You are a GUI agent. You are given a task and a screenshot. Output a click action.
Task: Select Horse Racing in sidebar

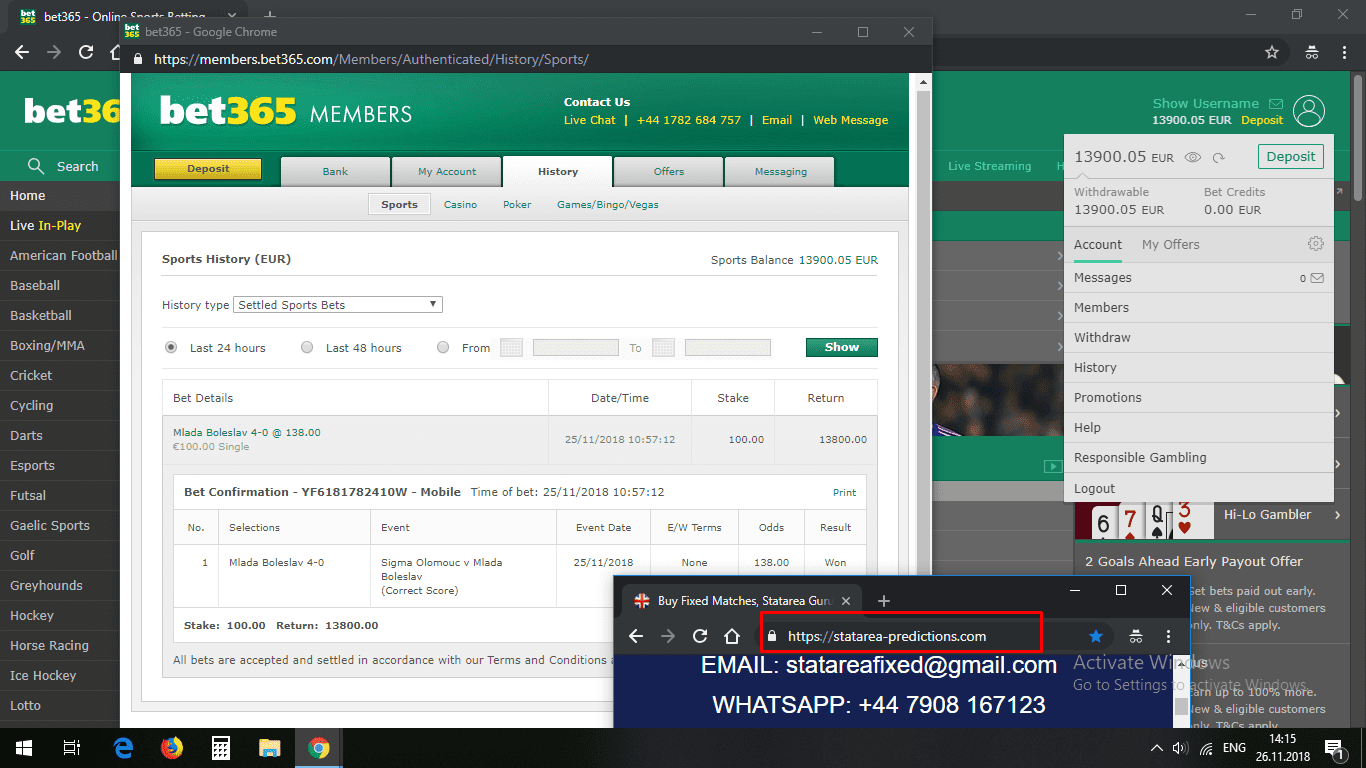click(60, 646)
